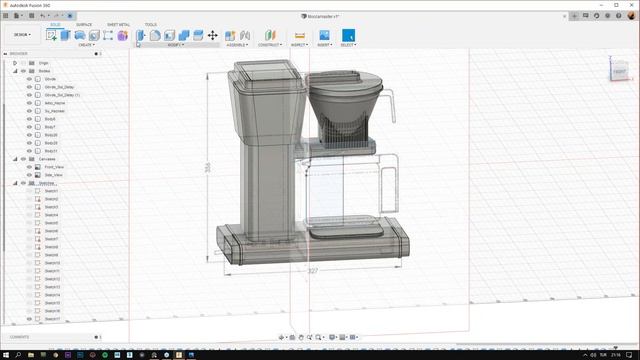Collapse the Bodies folder
Screen dimensions: 640x360
[15, 71]
